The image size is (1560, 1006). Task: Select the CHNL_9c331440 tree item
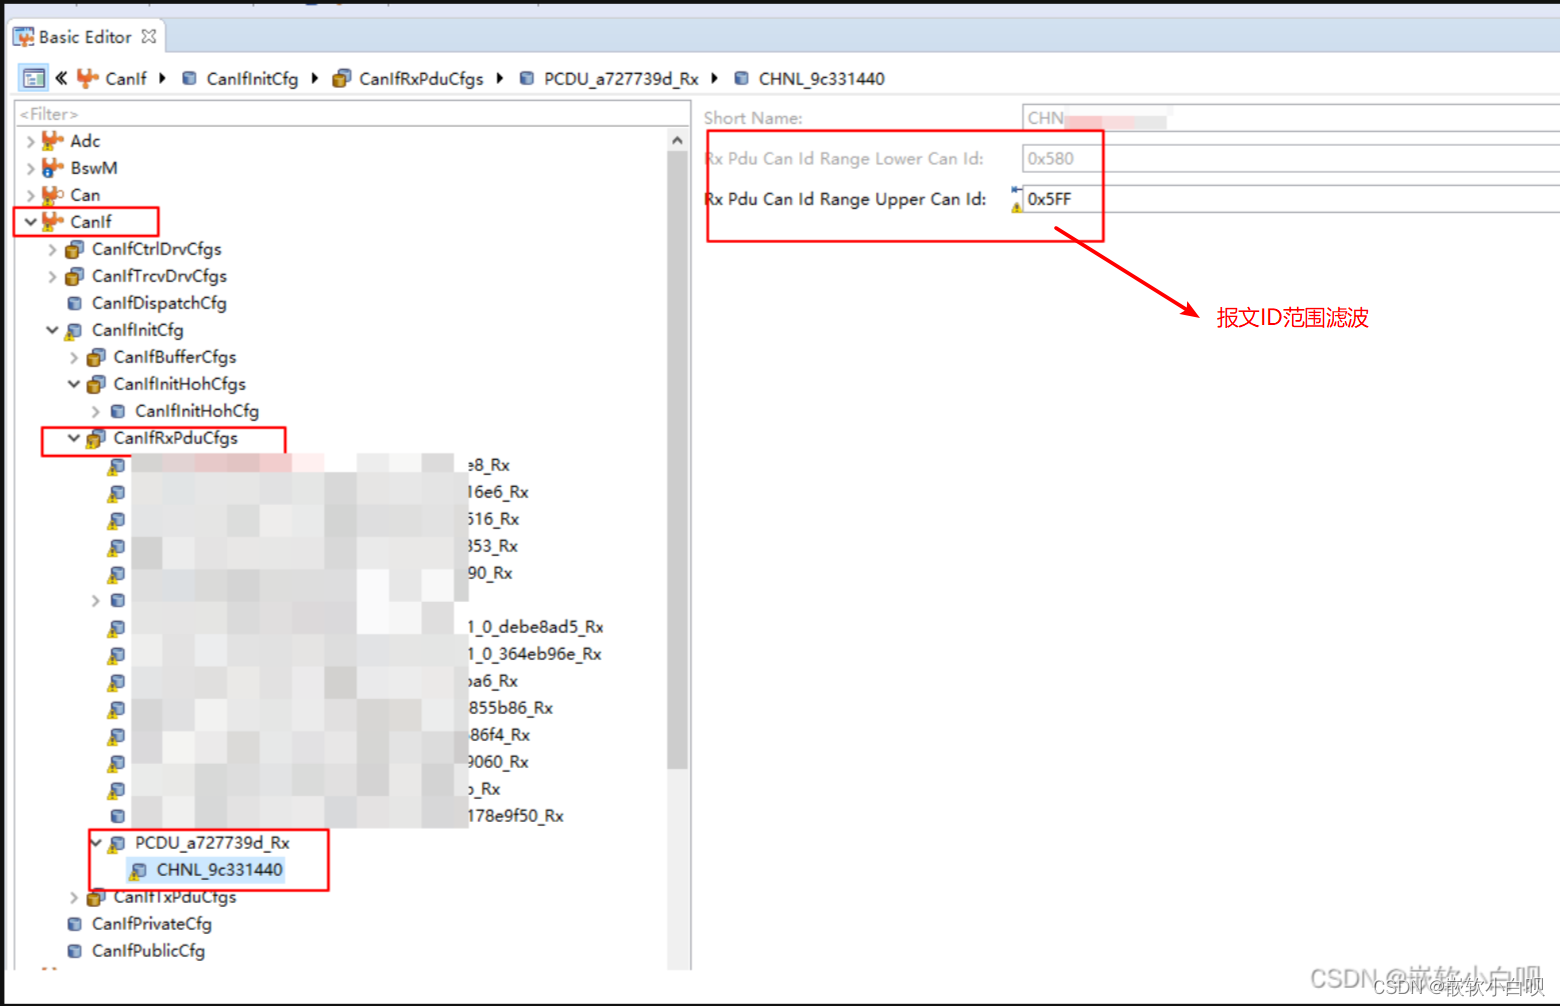tap(219, 870)
